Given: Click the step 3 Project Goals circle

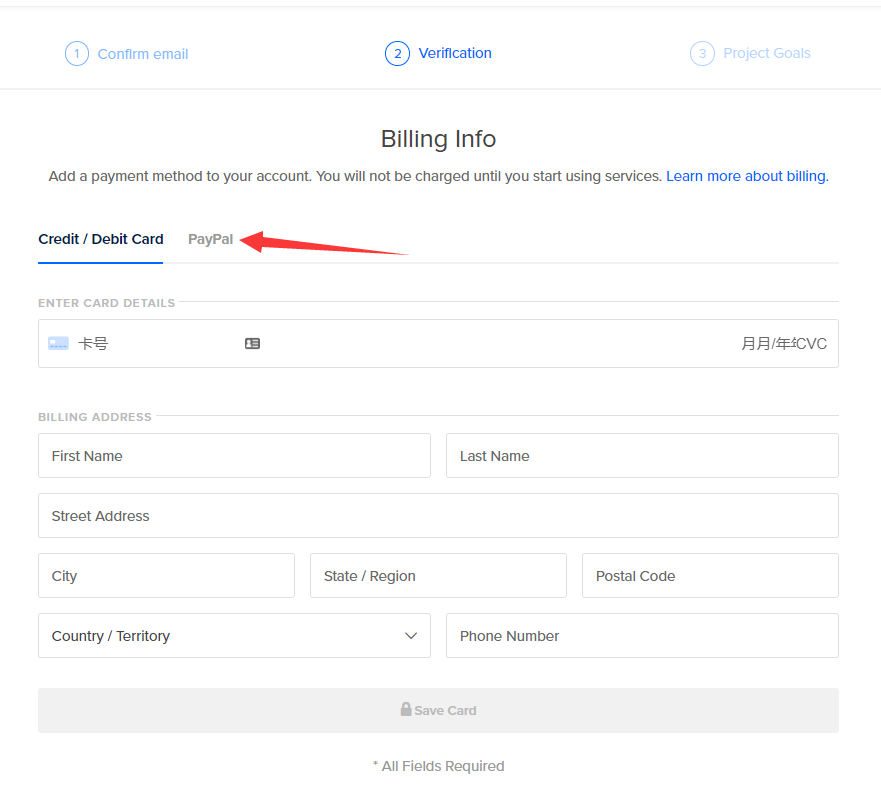Looking at the screenshot, I should pos(702,54).
